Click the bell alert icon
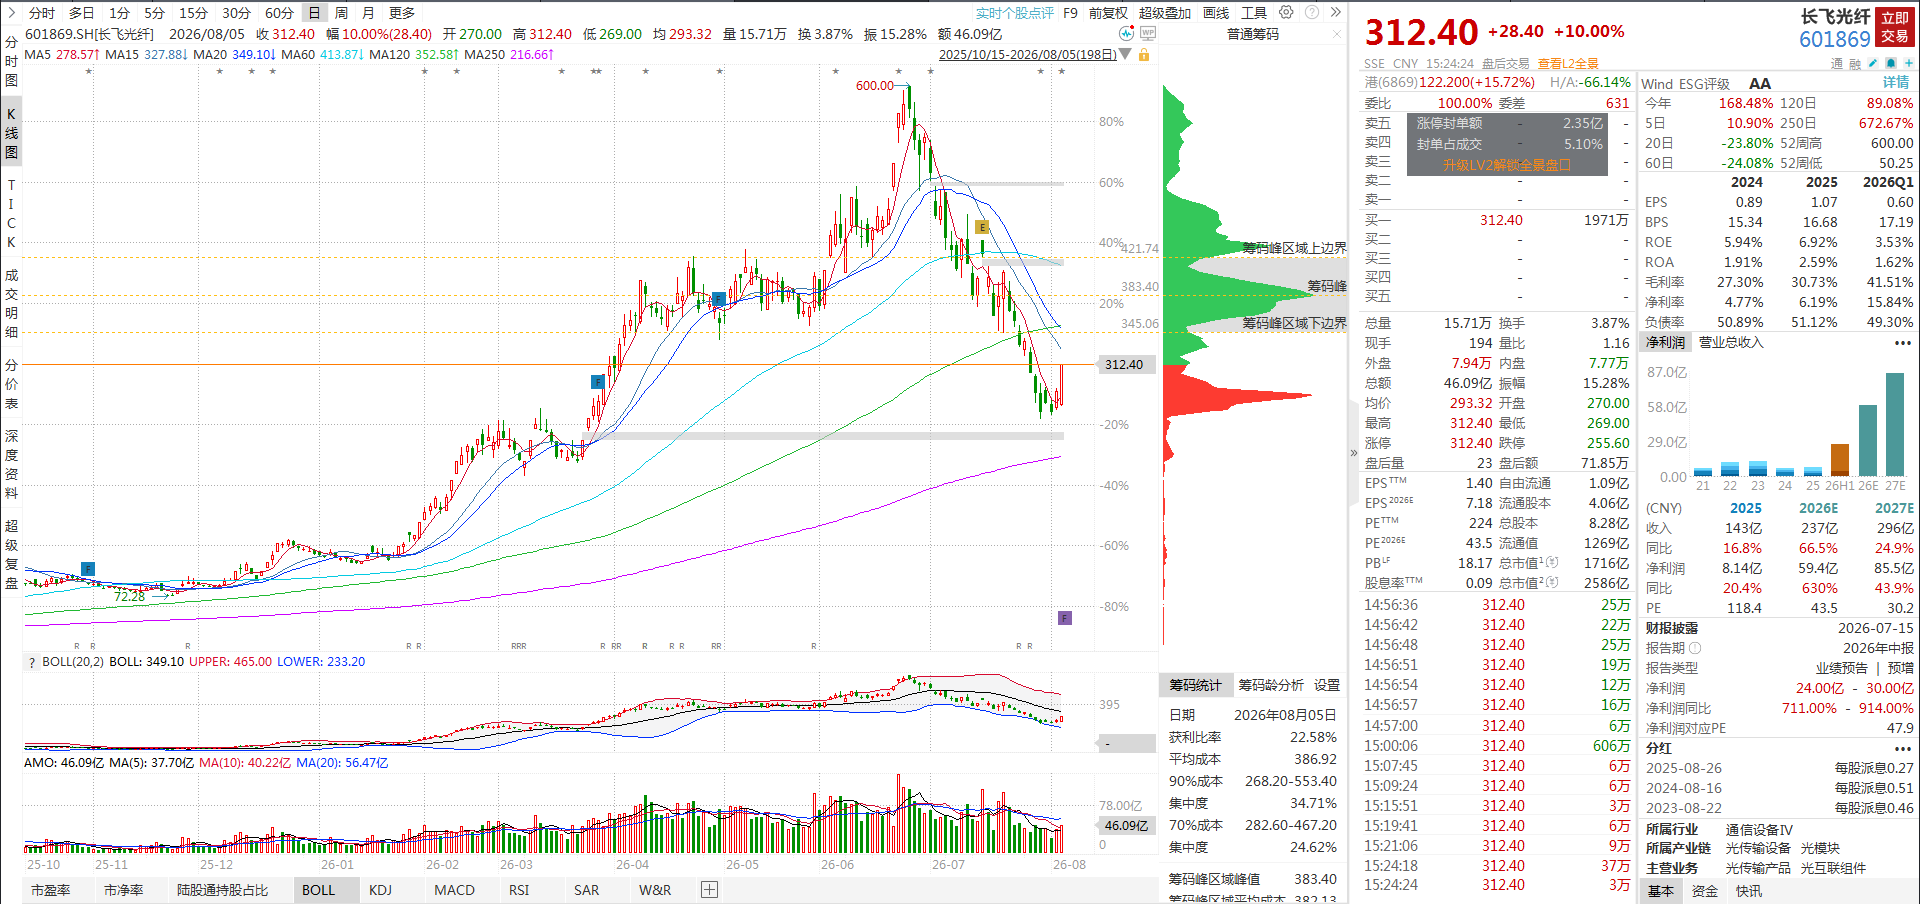Image resolution: width=1920 pixels, height=904 pixels. tap(1891, 63)
